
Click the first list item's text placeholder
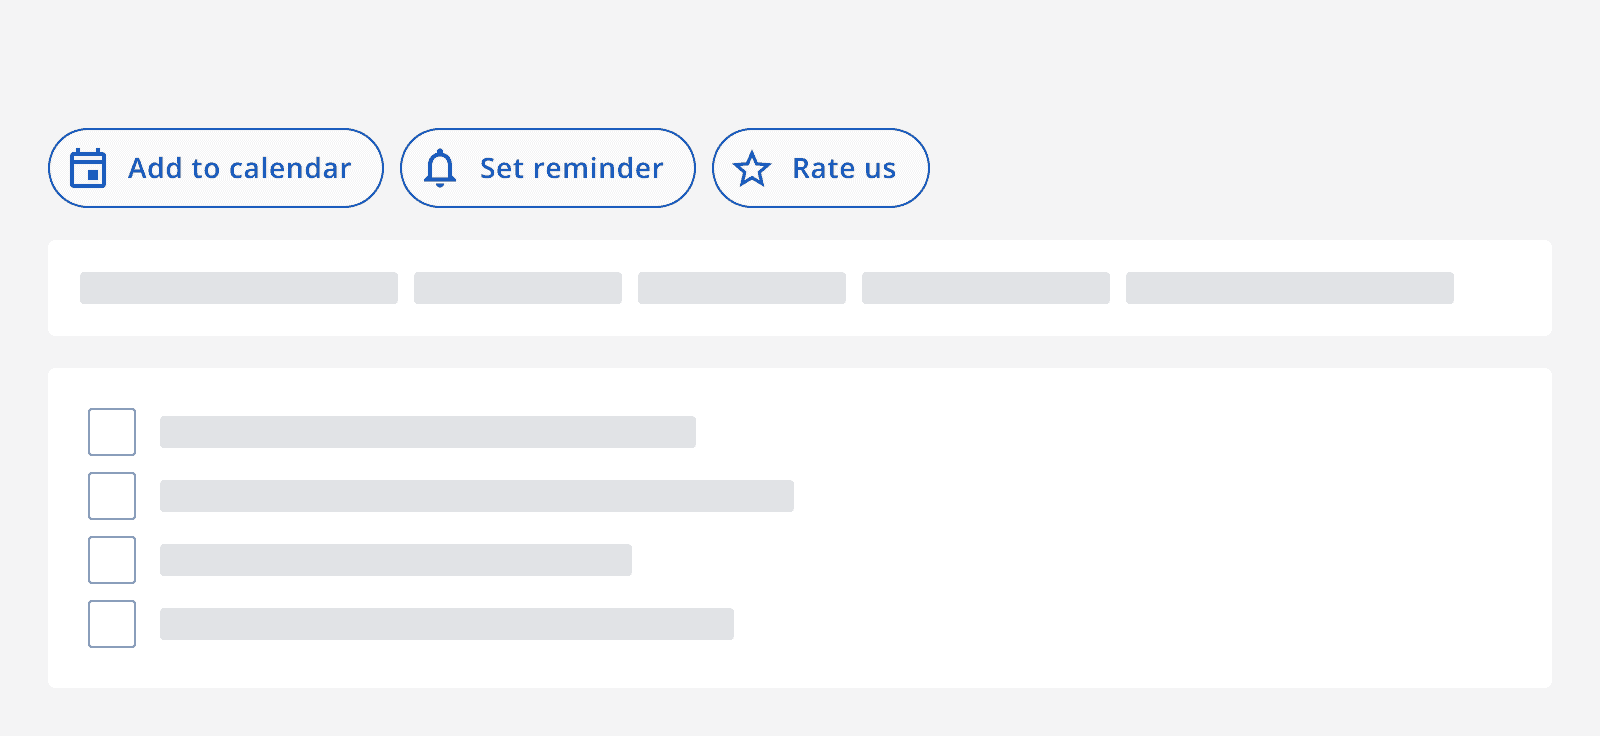[x=427, y=432]
